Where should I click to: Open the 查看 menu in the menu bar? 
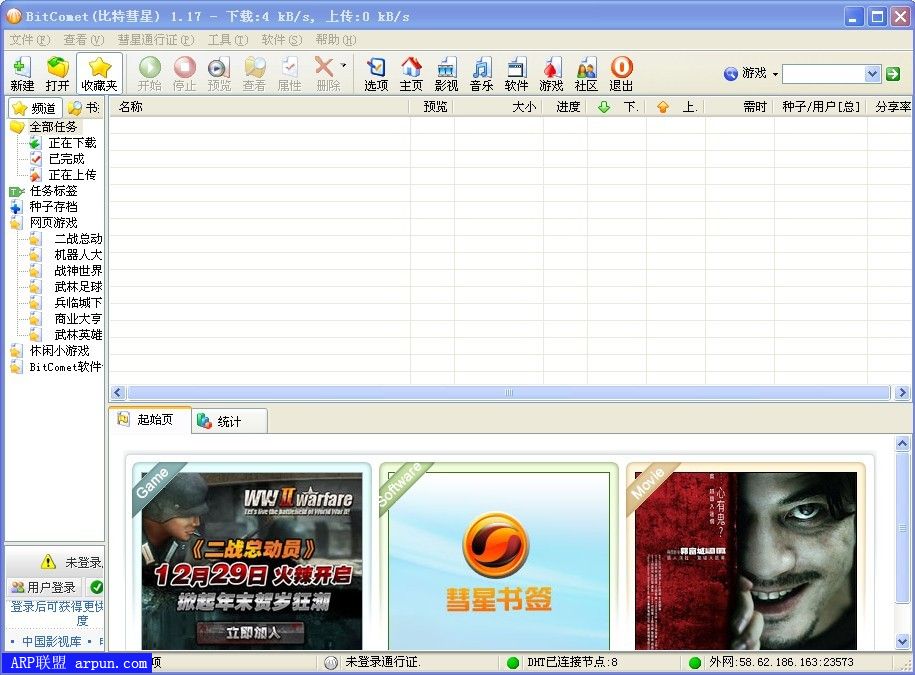pos(83,40)
